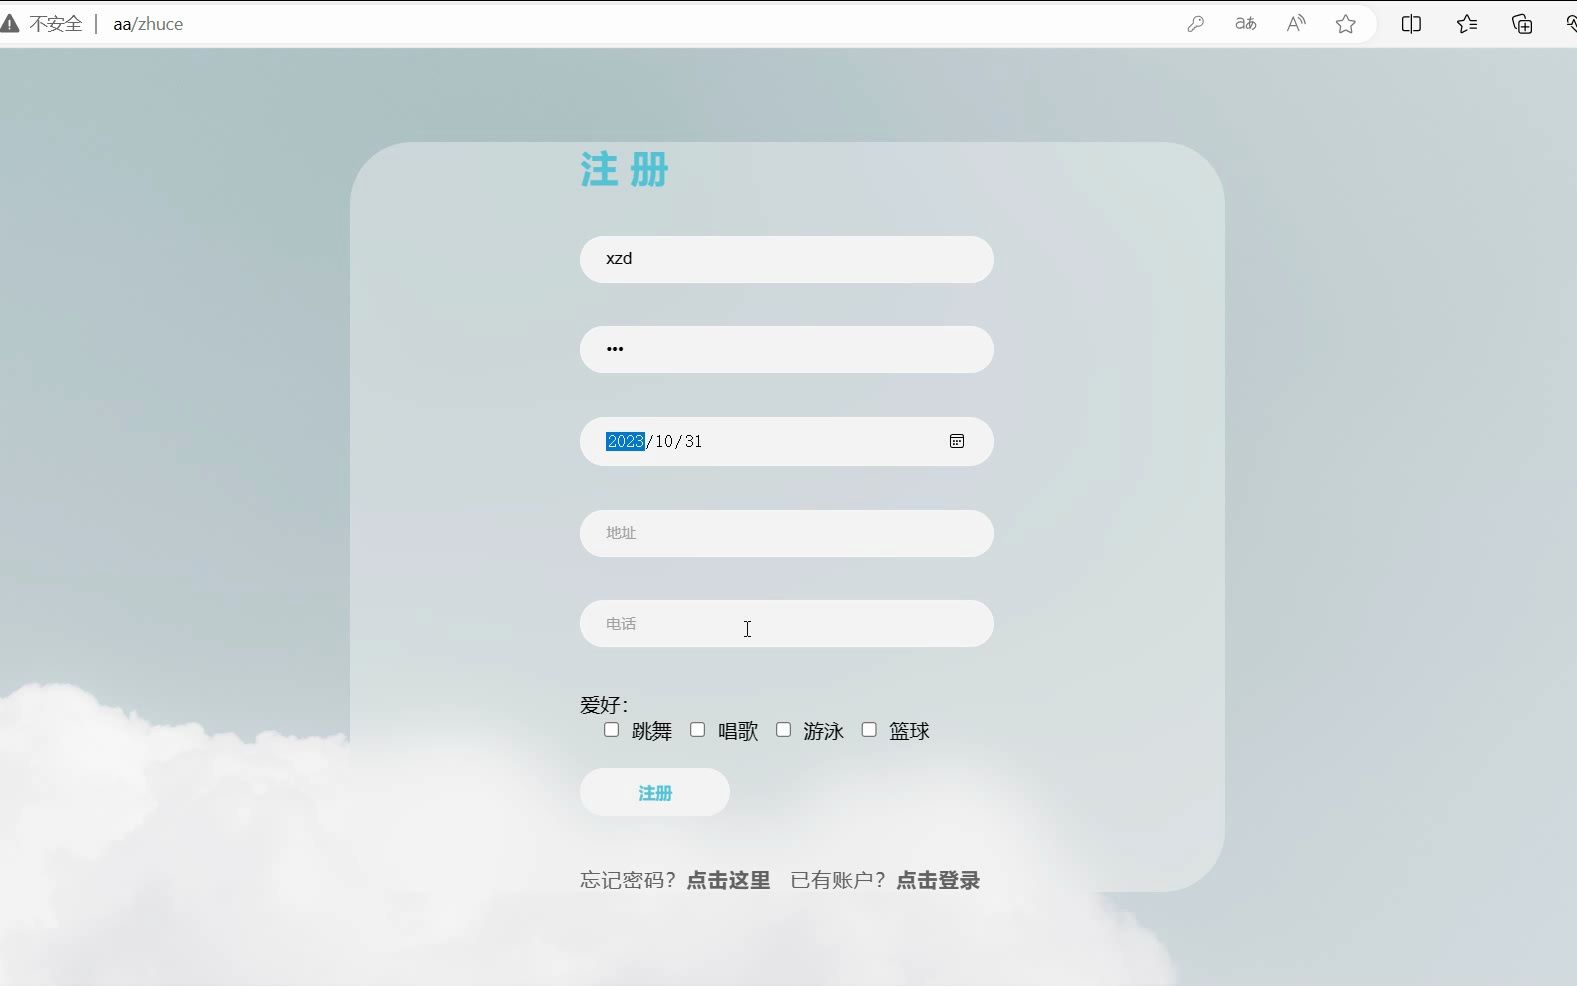Viewport: 1577px width, 986px height.
Task: Click the 篮球 label text
Action: (x=910, y=731)
